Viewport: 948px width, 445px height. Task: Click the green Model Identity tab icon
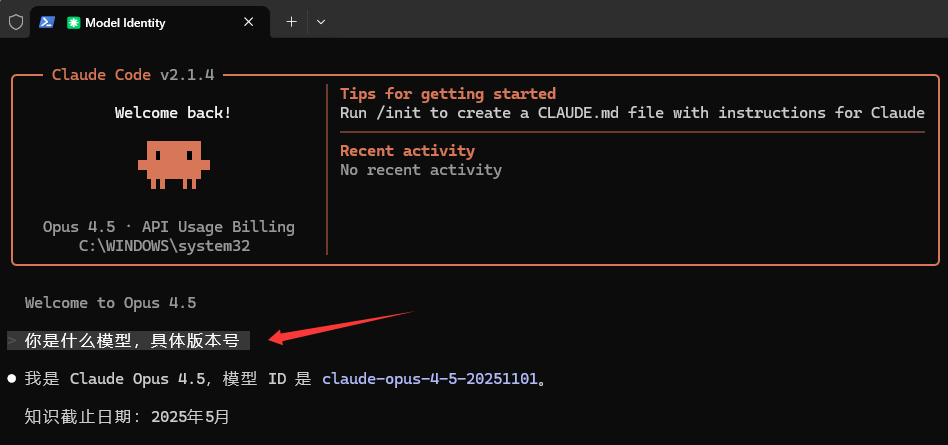pyautogui.click(x=74, y=23)
